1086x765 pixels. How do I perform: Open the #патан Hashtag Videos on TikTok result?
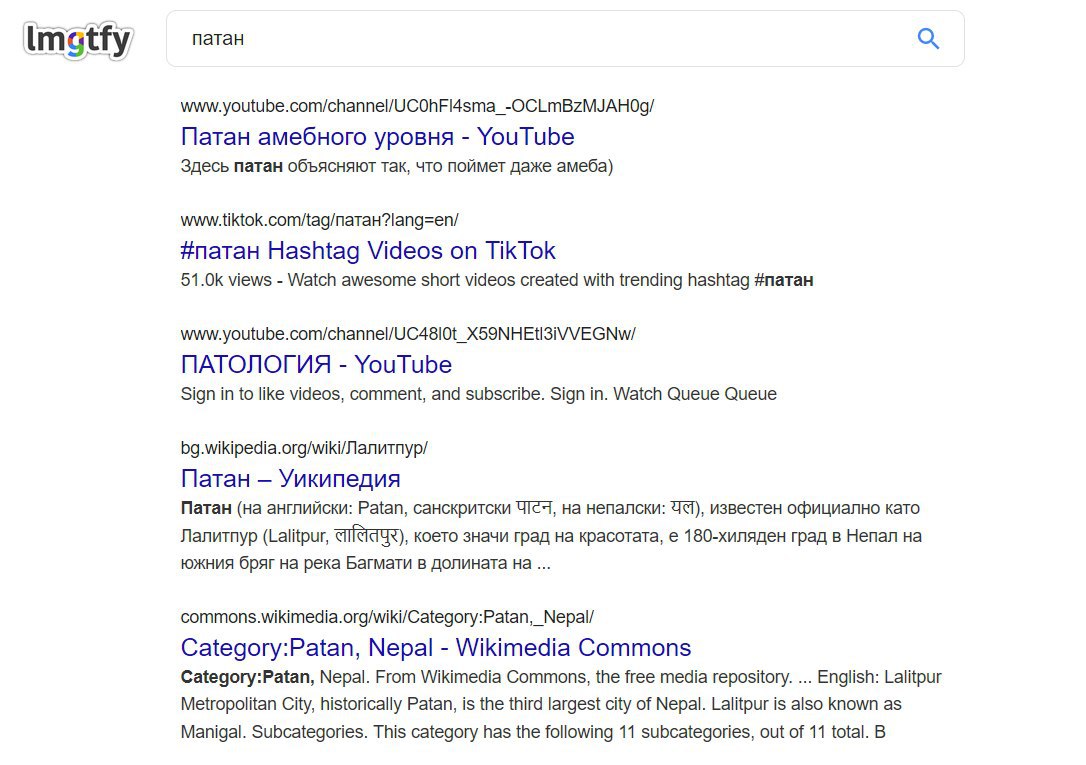pos(368,251)
